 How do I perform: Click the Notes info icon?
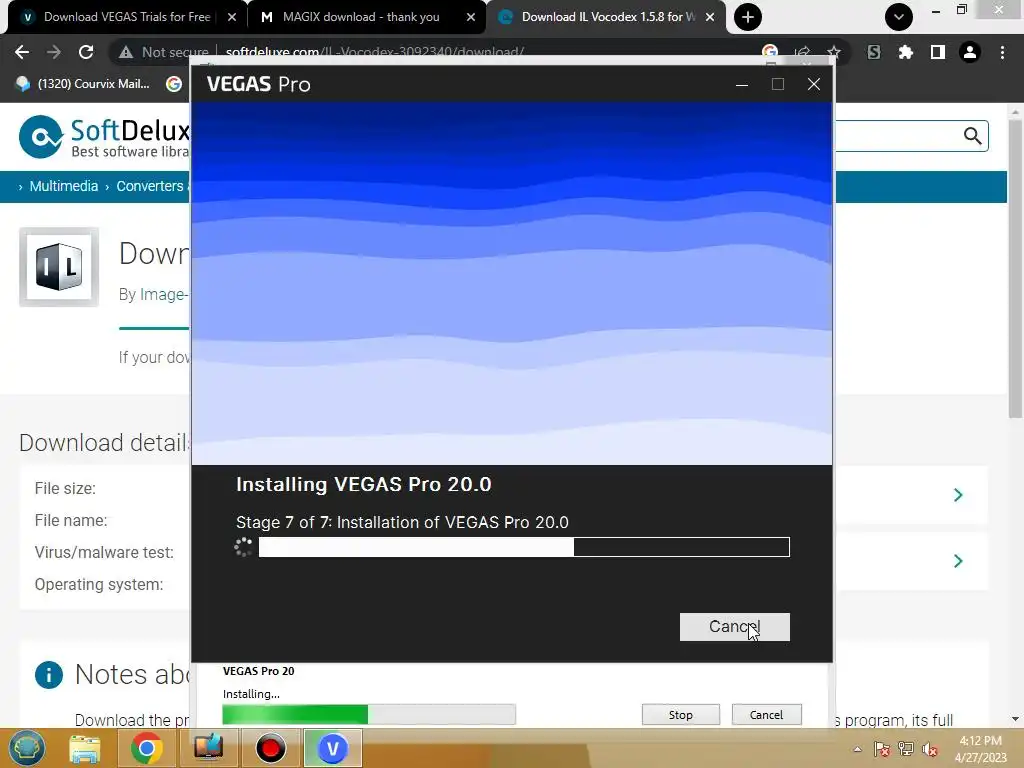(49, 675)
